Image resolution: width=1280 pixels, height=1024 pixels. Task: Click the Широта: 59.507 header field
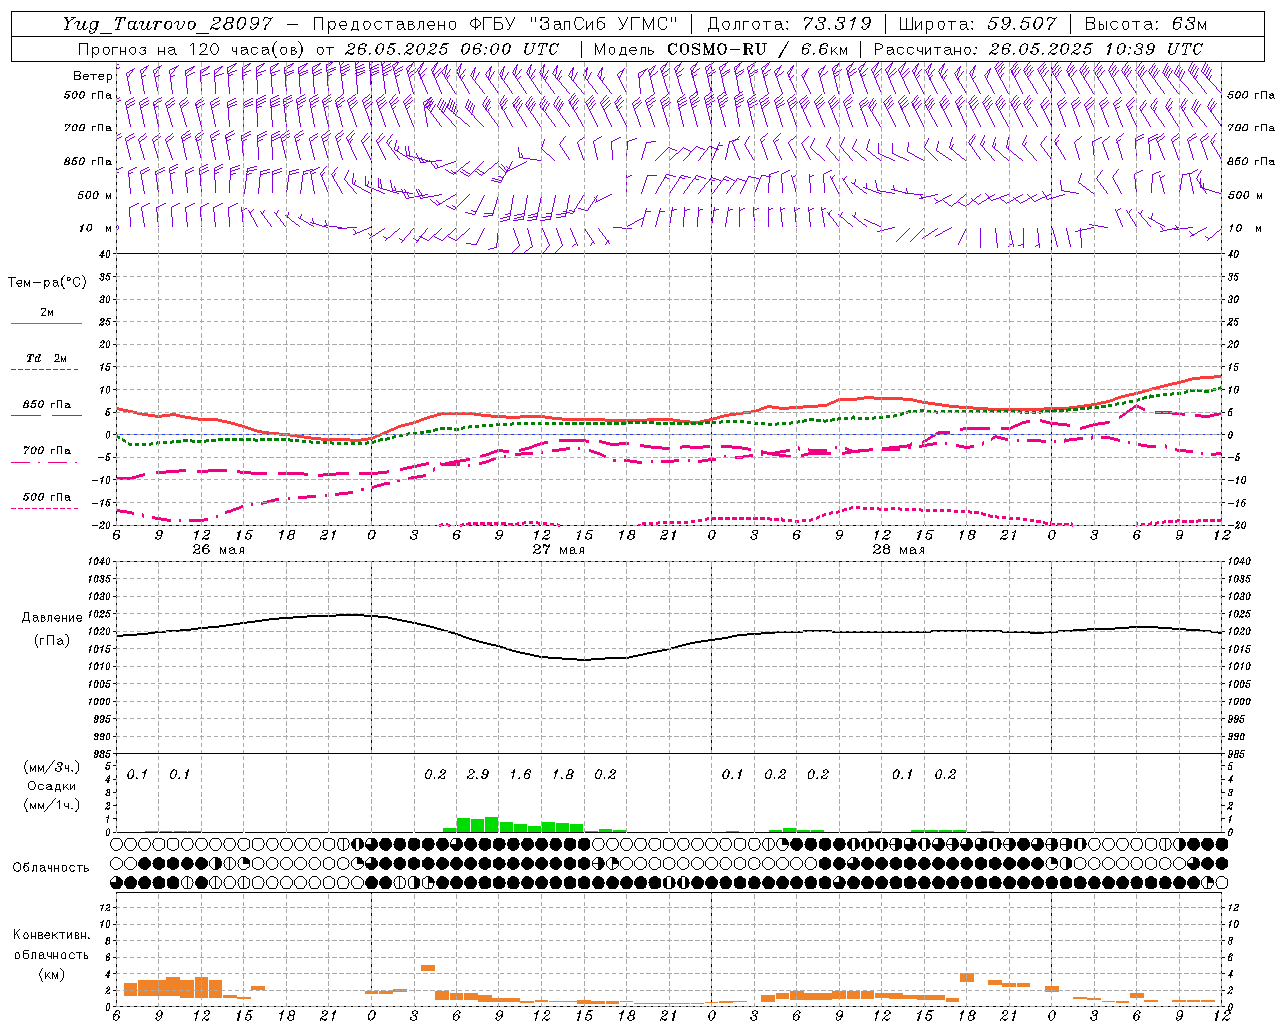coord(977,24)
